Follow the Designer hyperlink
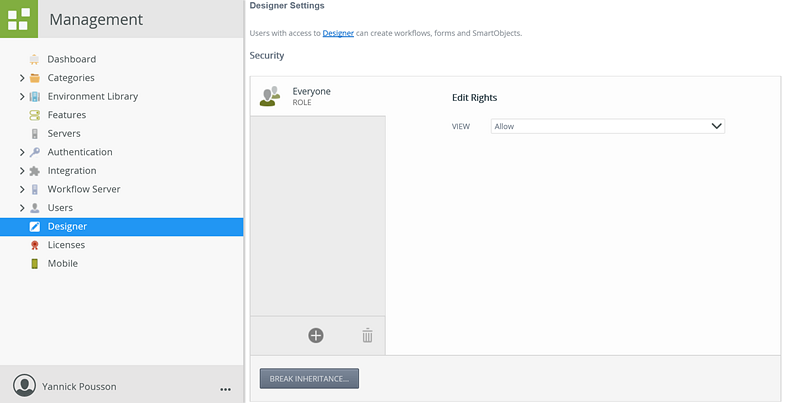 pyautogui.click(x=338, y=34)
